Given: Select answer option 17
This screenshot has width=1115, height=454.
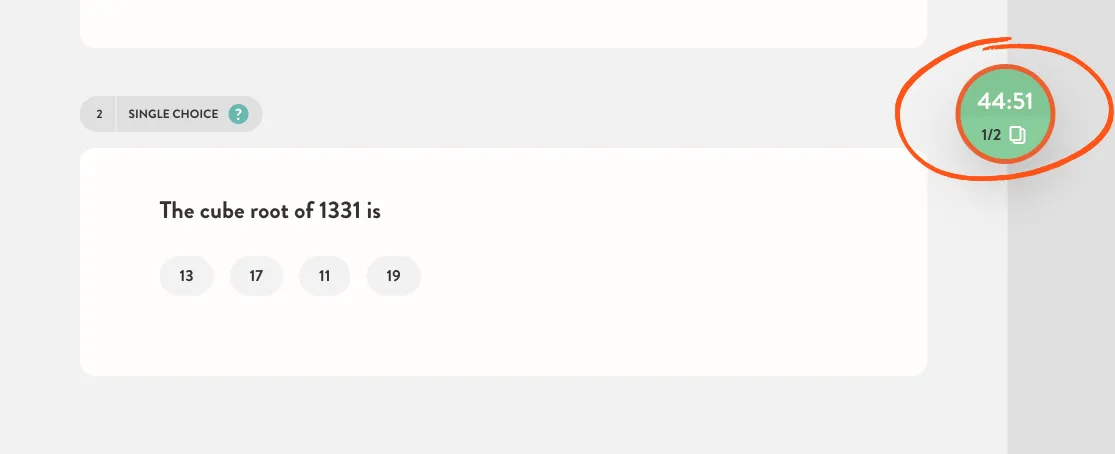Looking at the screenshot, I should tap(256, 275).
